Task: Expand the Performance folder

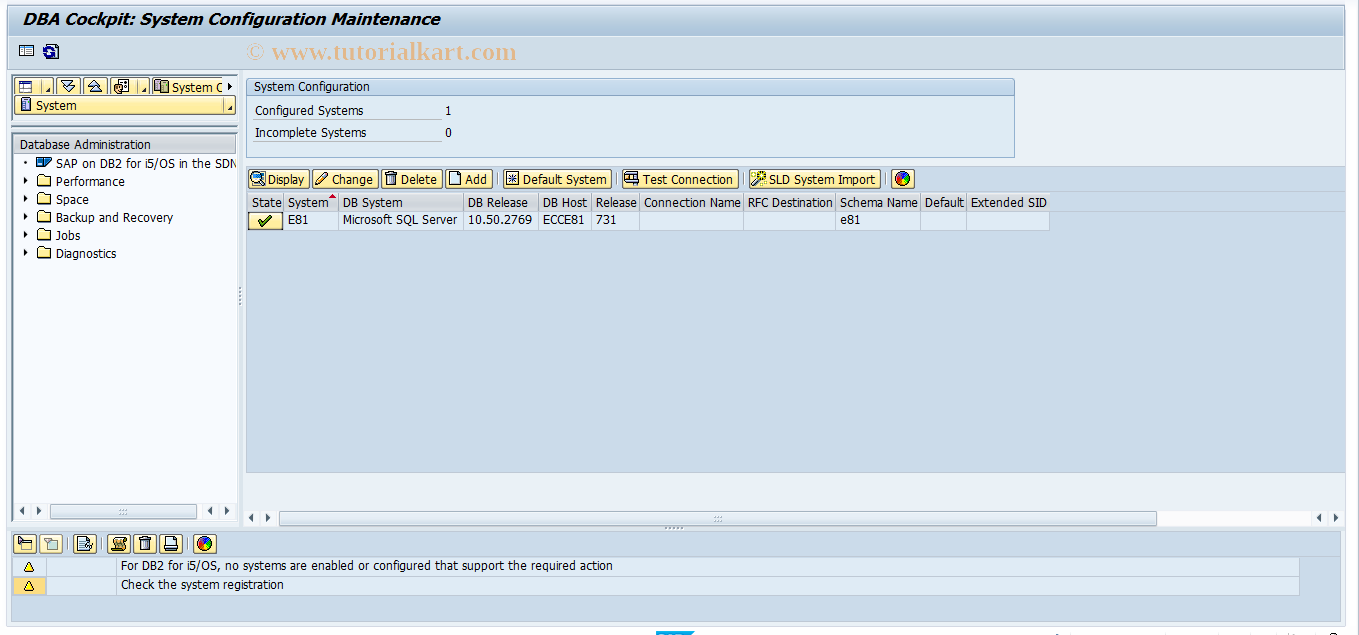Action: point(26,181)
